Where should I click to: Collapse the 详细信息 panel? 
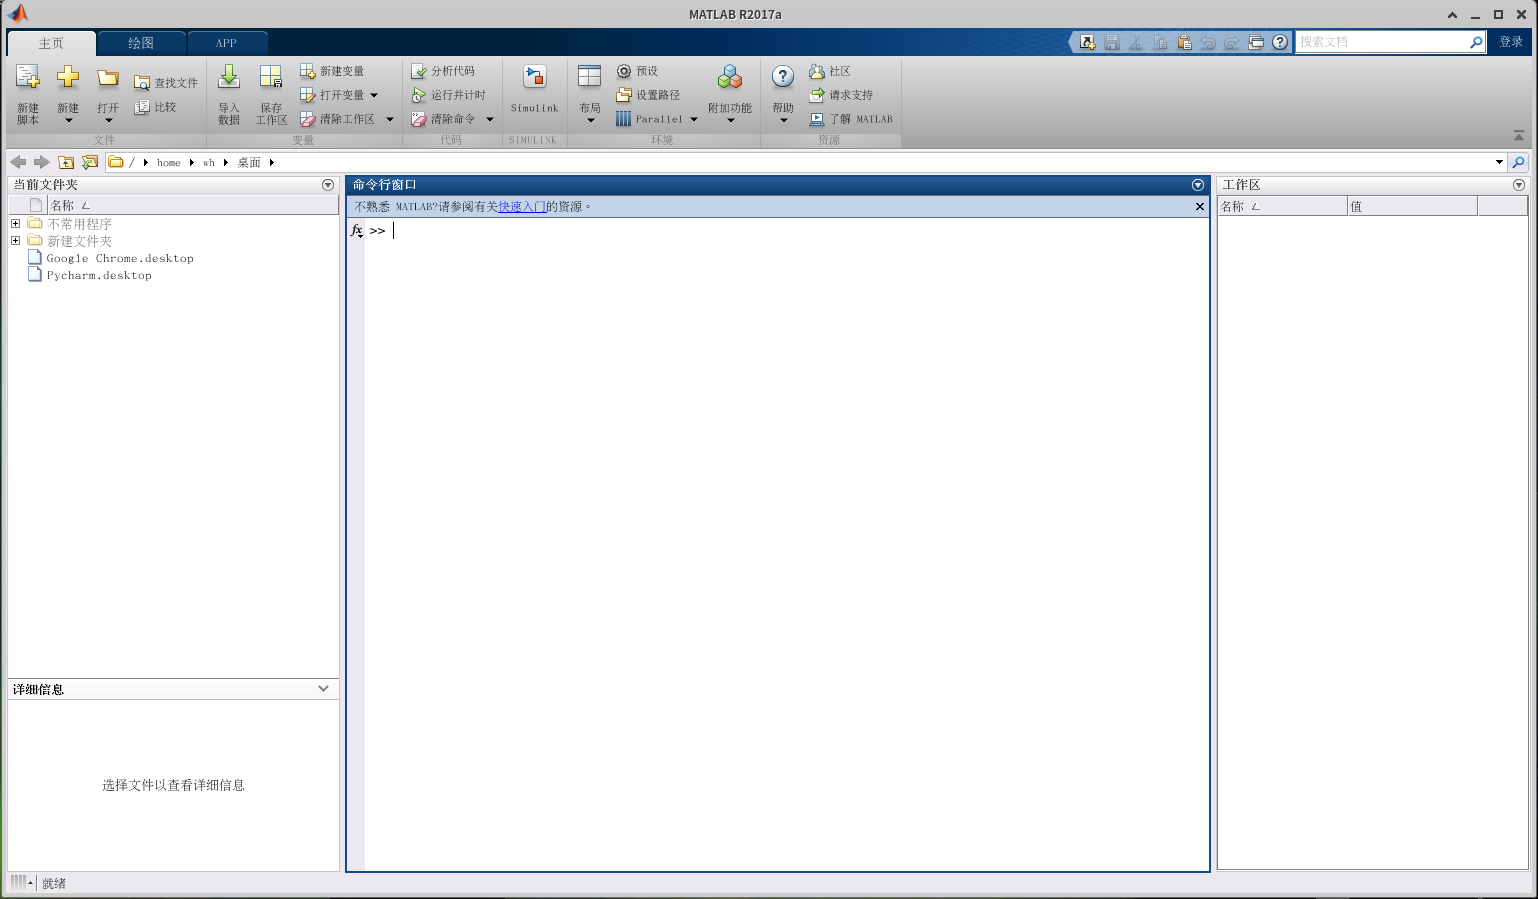pyautogui.click(x=323, y=688)
